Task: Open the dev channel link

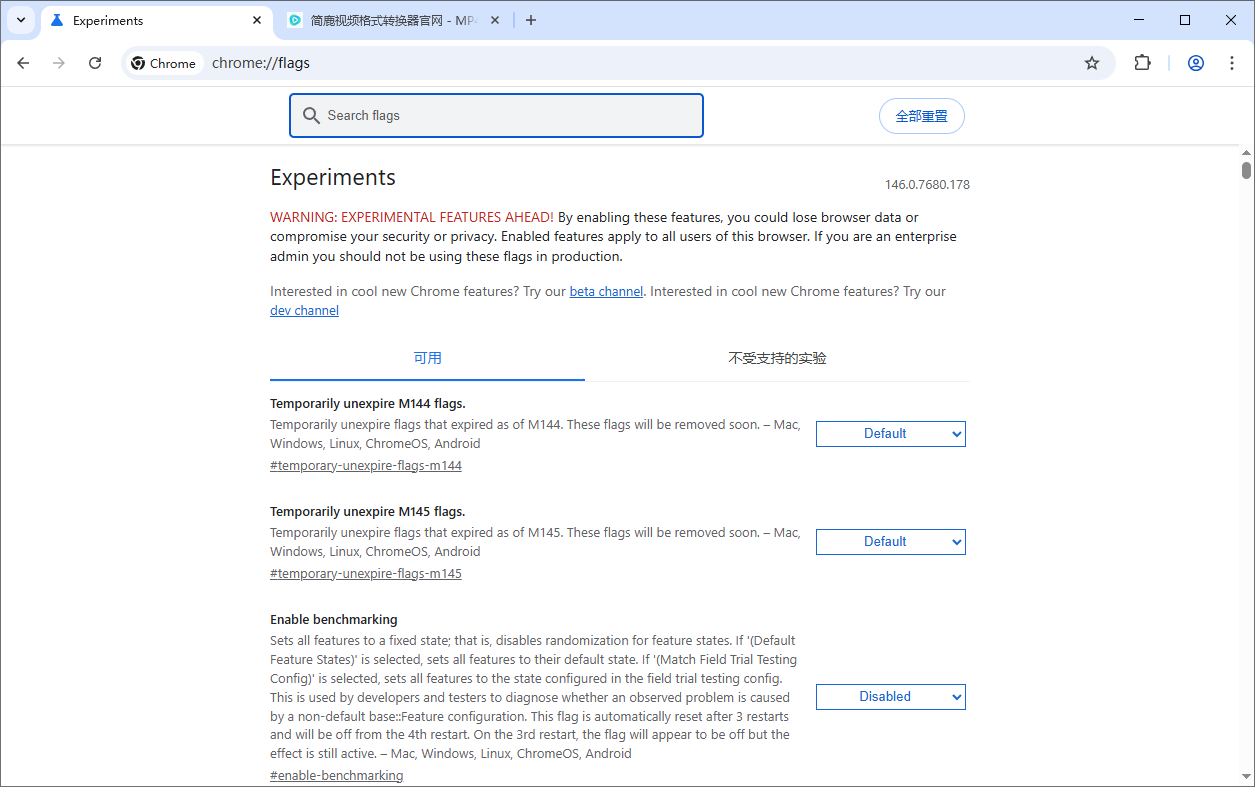Action: pyautogui.click(x=304, y=311)
